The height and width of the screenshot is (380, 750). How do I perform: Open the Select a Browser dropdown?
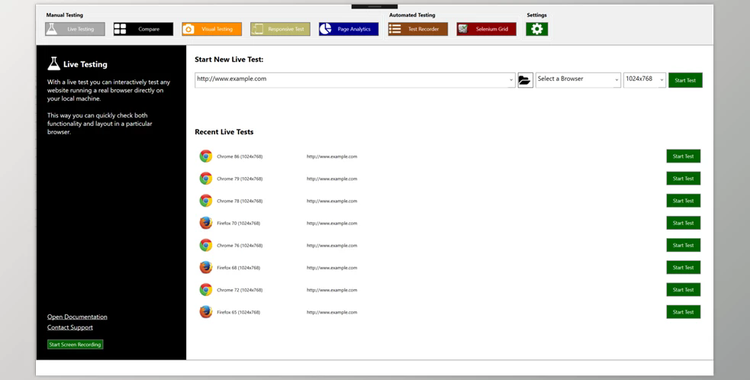click(x=578, y=80)
